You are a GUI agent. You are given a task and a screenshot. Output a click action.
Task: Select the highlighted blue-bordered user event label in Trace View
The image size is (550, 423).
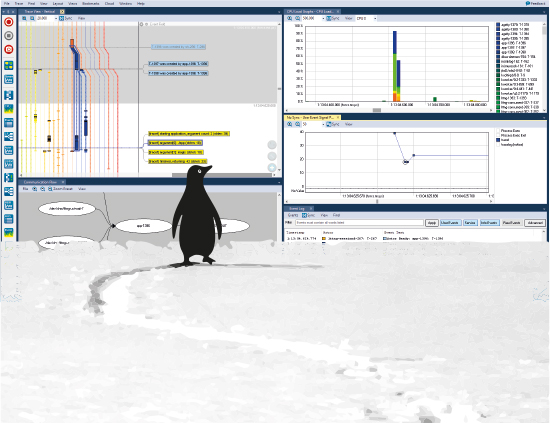(175, 143)
